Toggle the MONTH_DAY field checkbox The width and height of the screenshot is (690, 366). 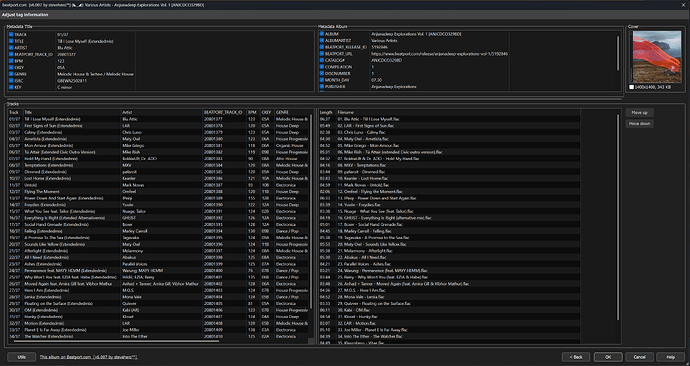point(322,80)
